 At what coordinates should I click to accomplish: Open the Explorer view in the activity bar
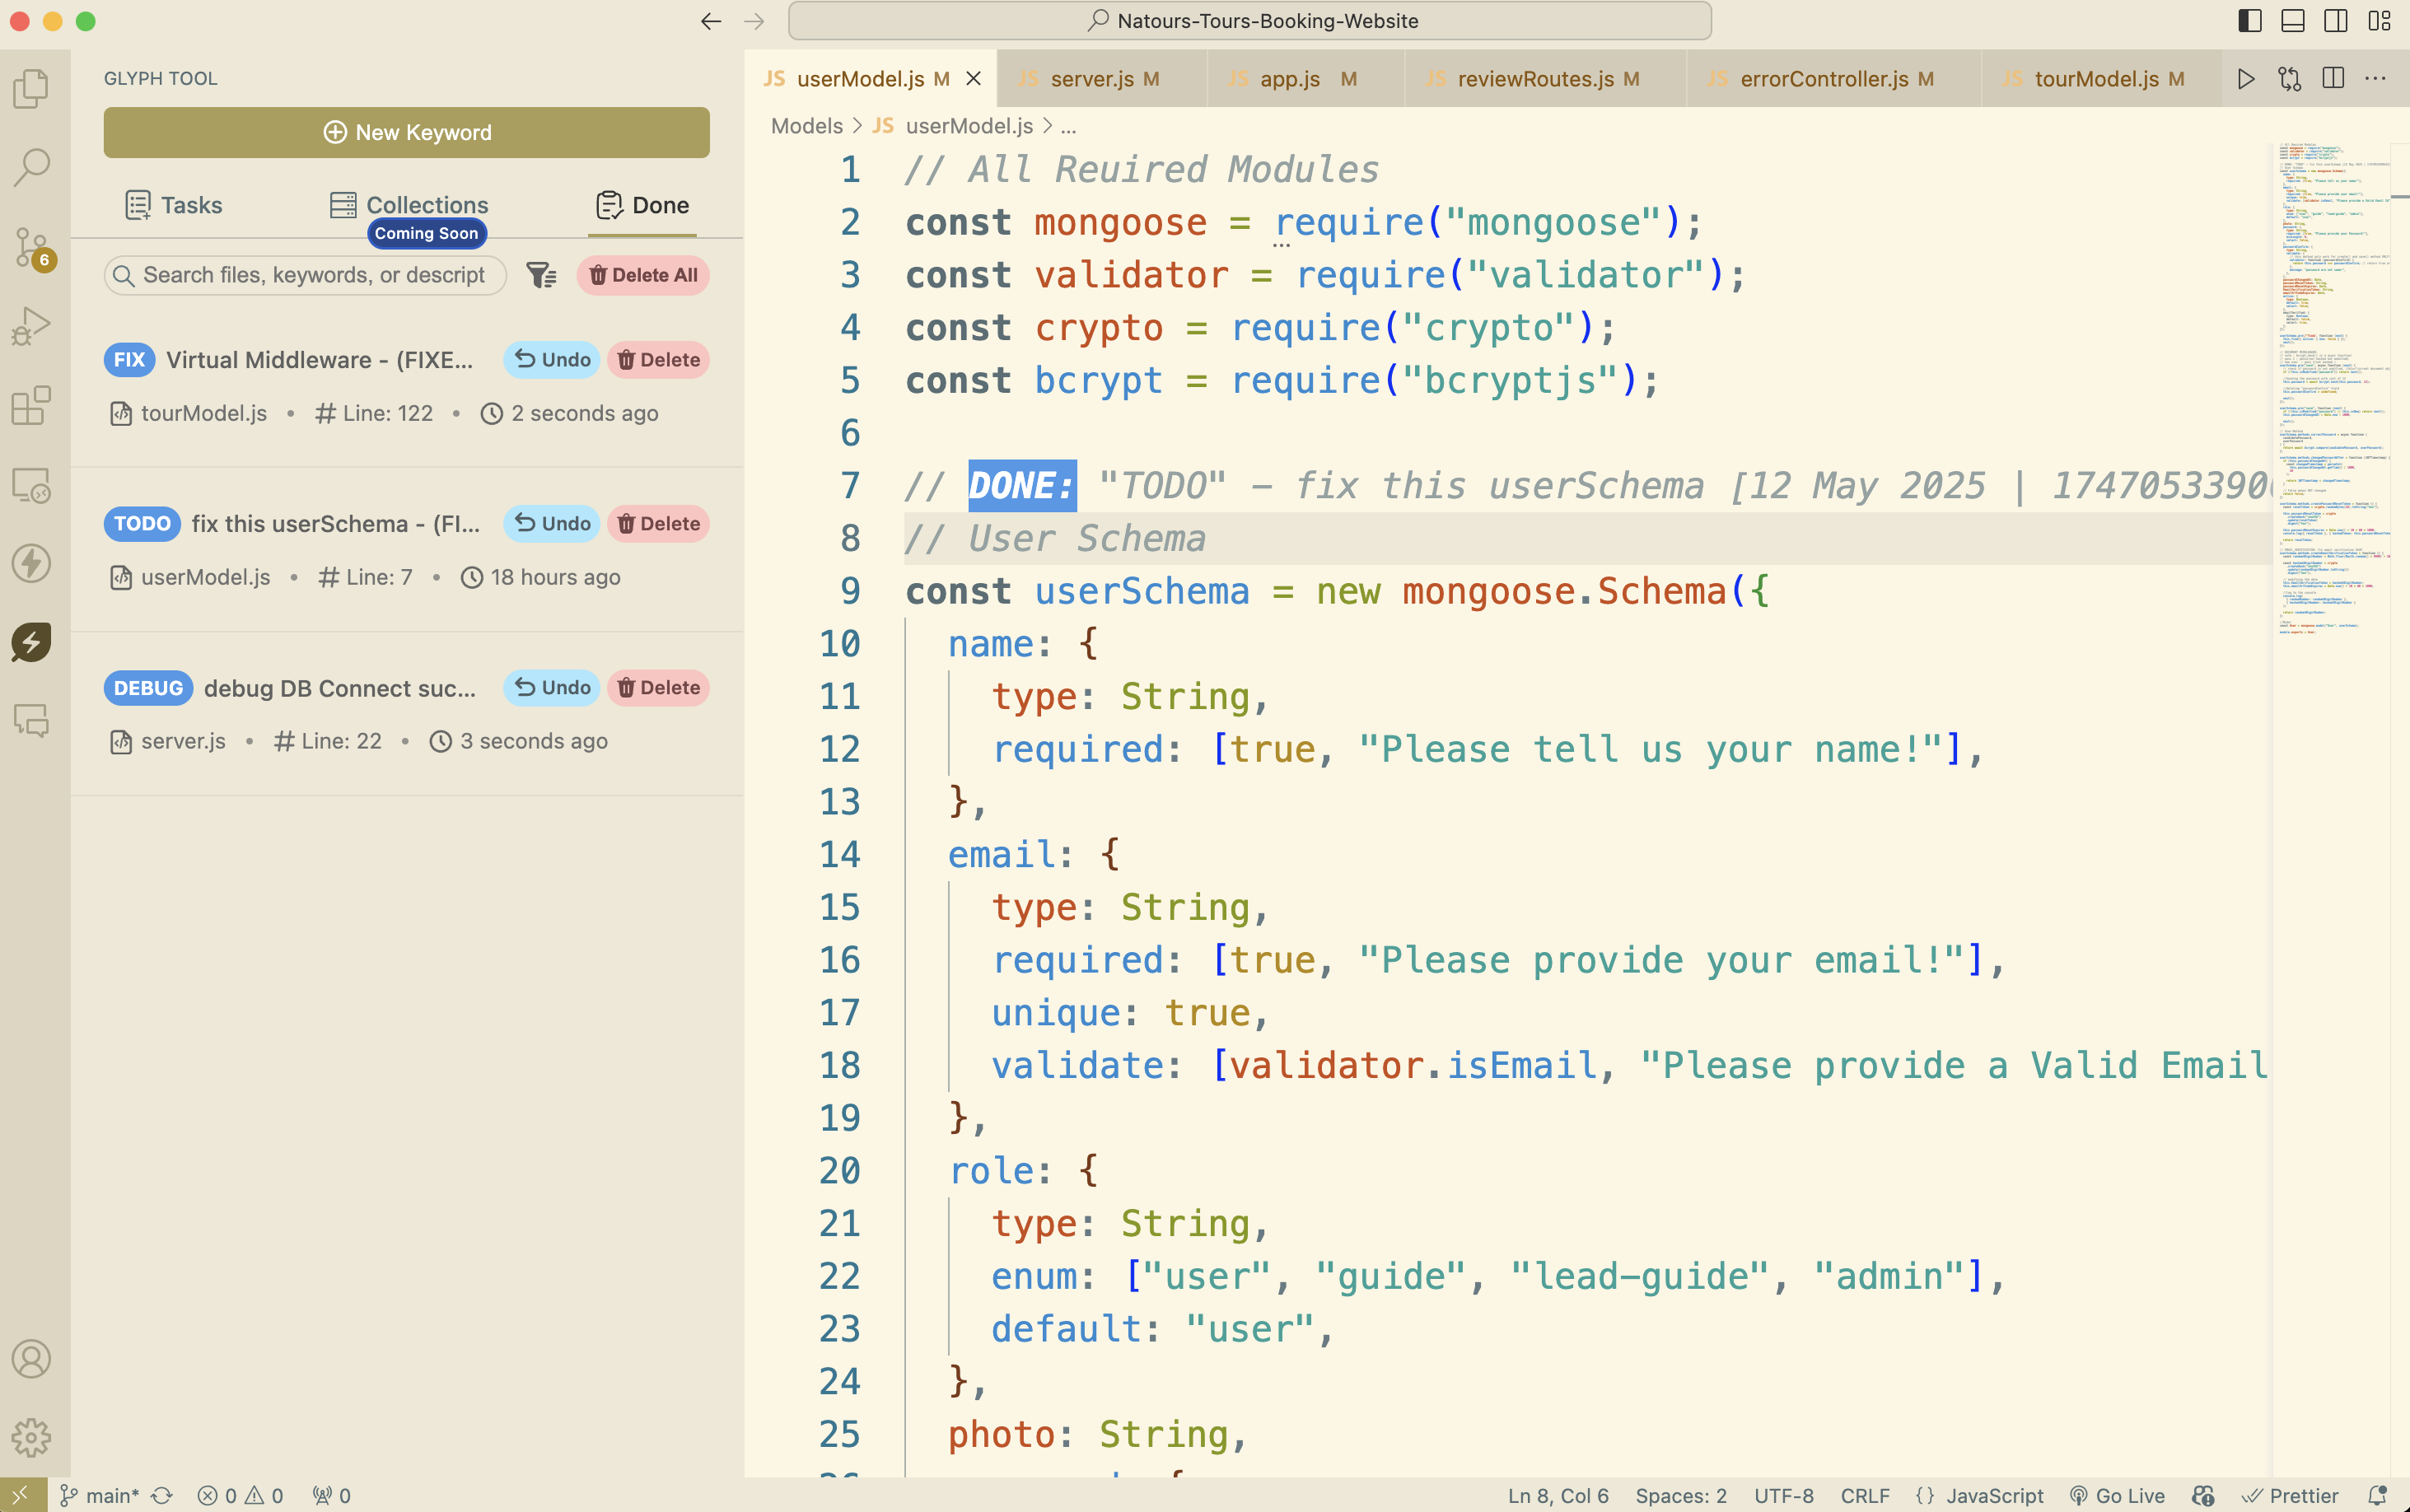[x=32, y=88]
